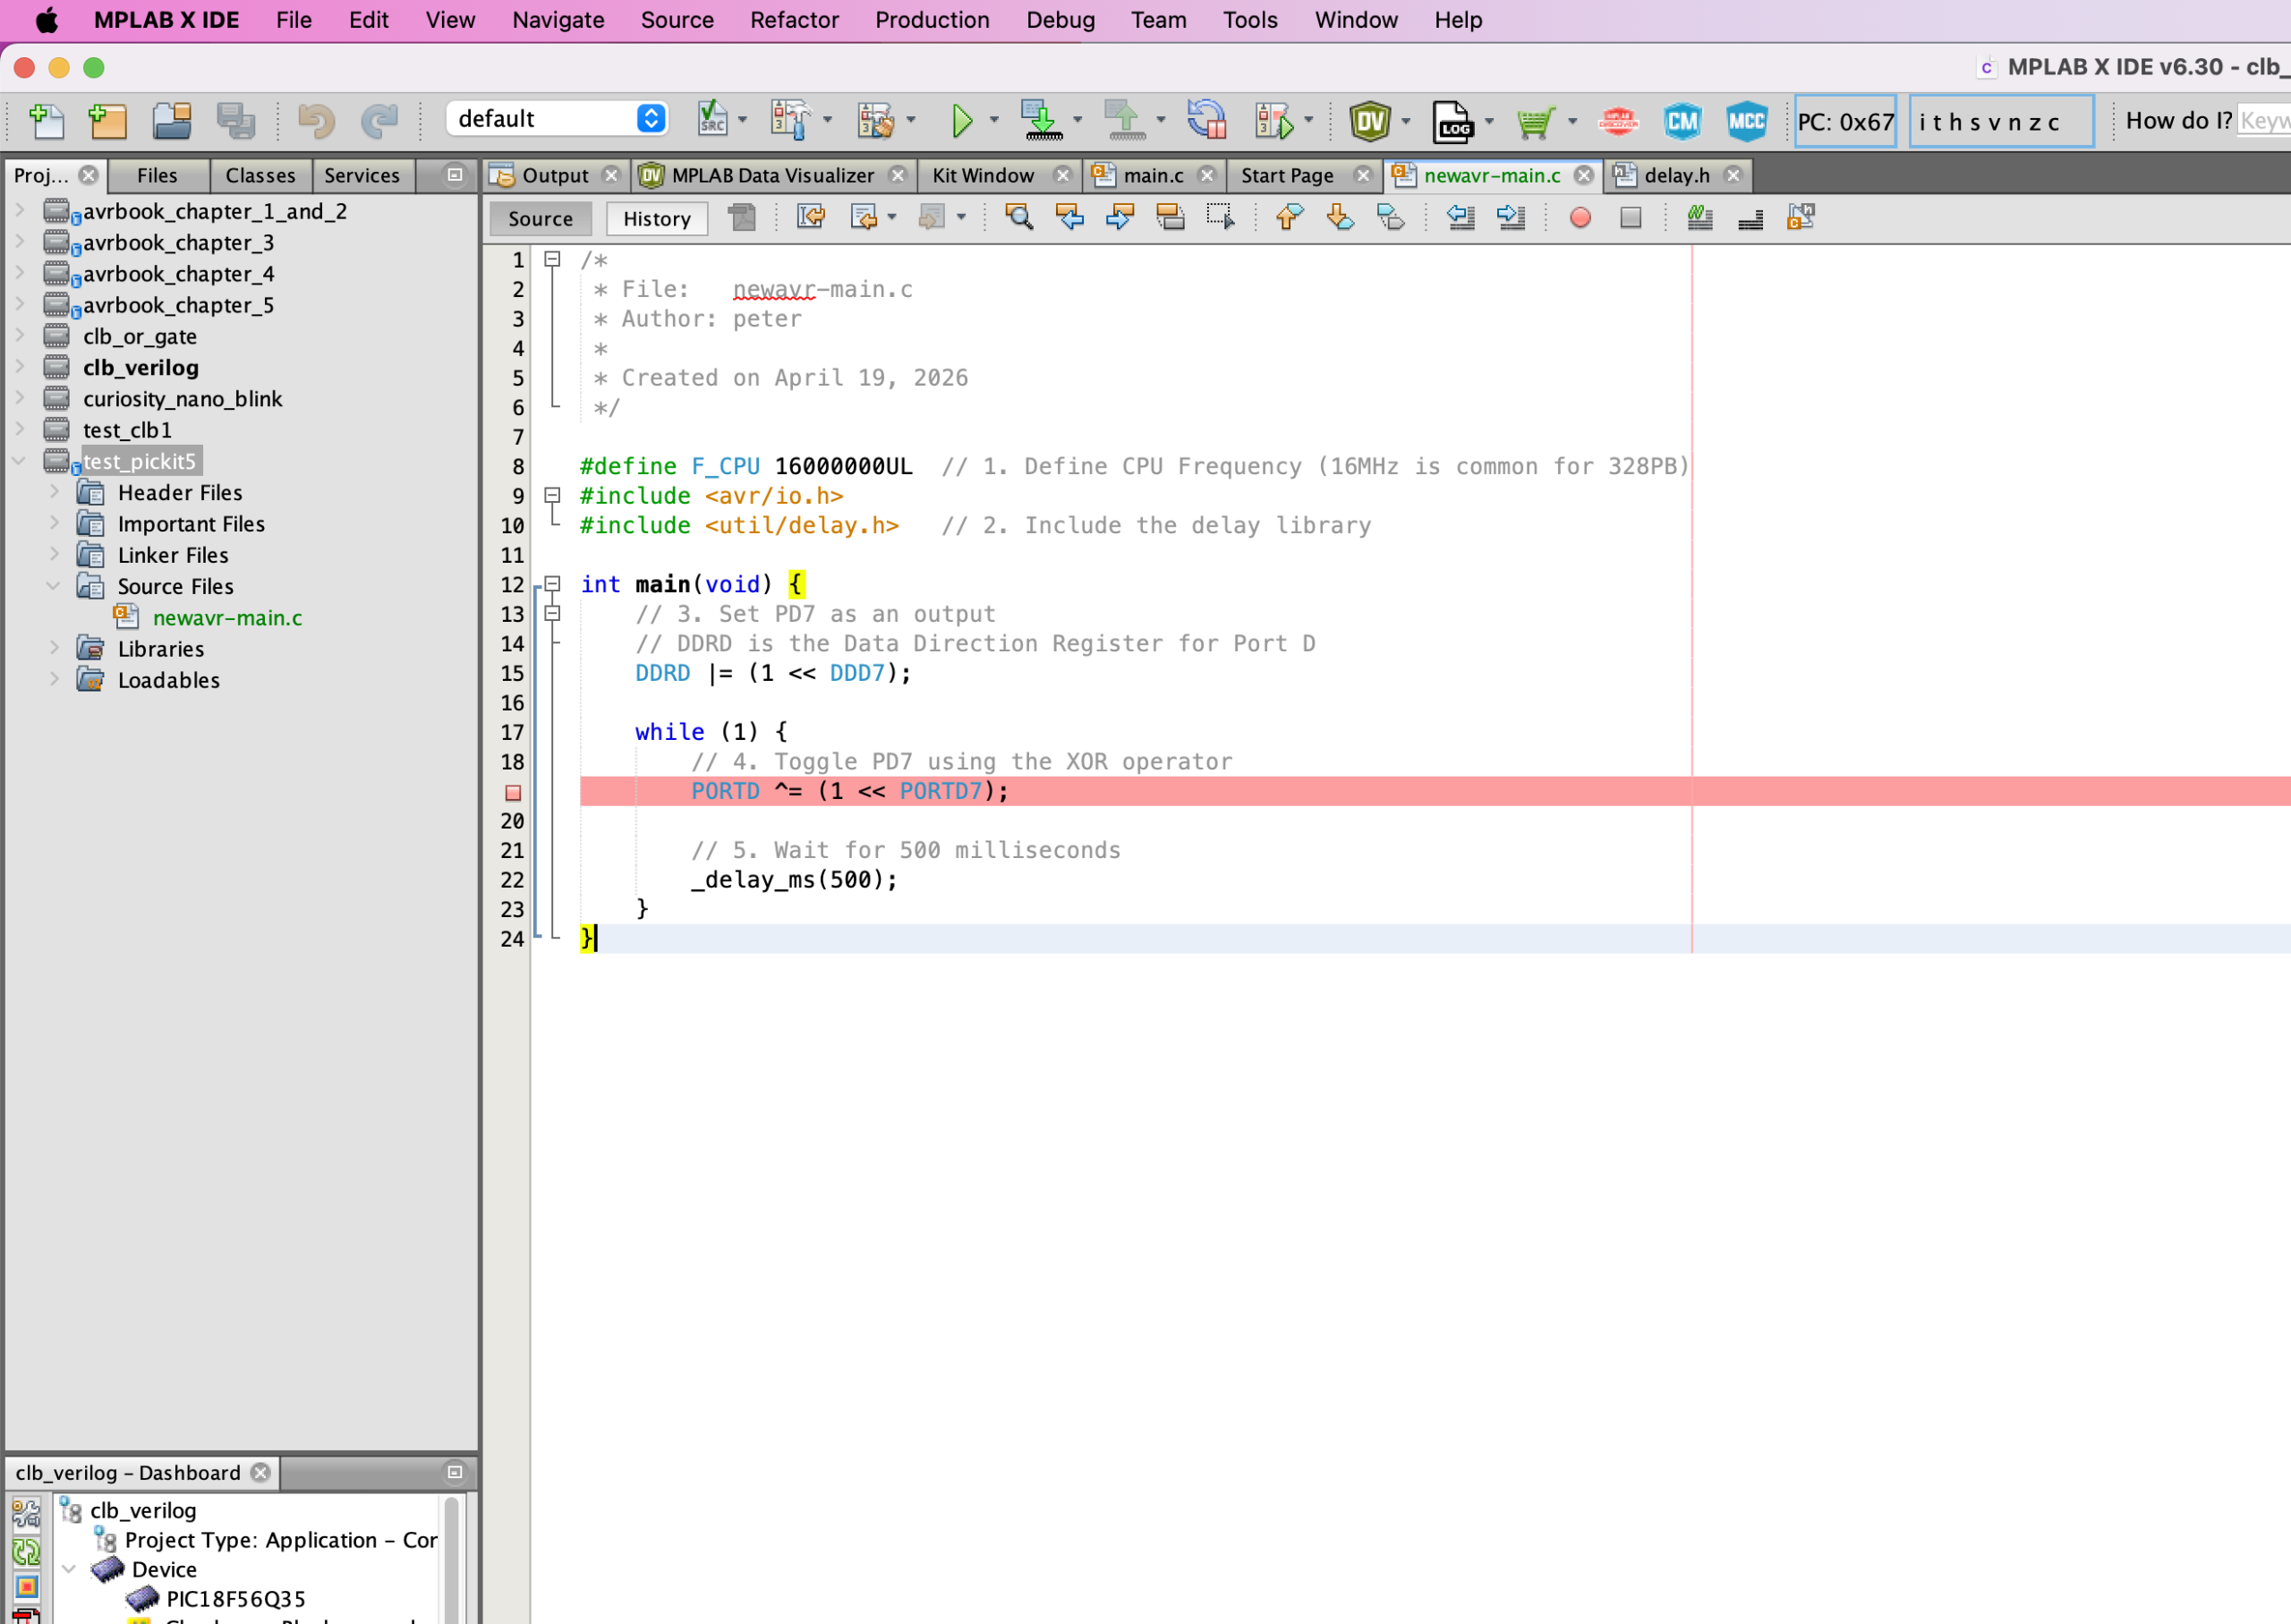Toggle rectangular selection mode
Image resolution: width=2291 pixels, height=1624 pixels.
point(1220,217)
